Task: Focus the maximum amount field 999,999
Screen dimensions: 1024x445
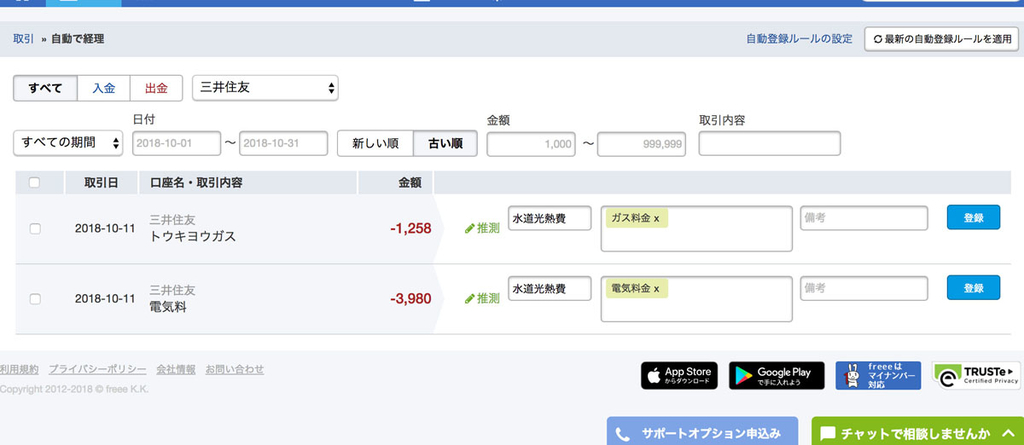Action: click(x=641, y=144)
